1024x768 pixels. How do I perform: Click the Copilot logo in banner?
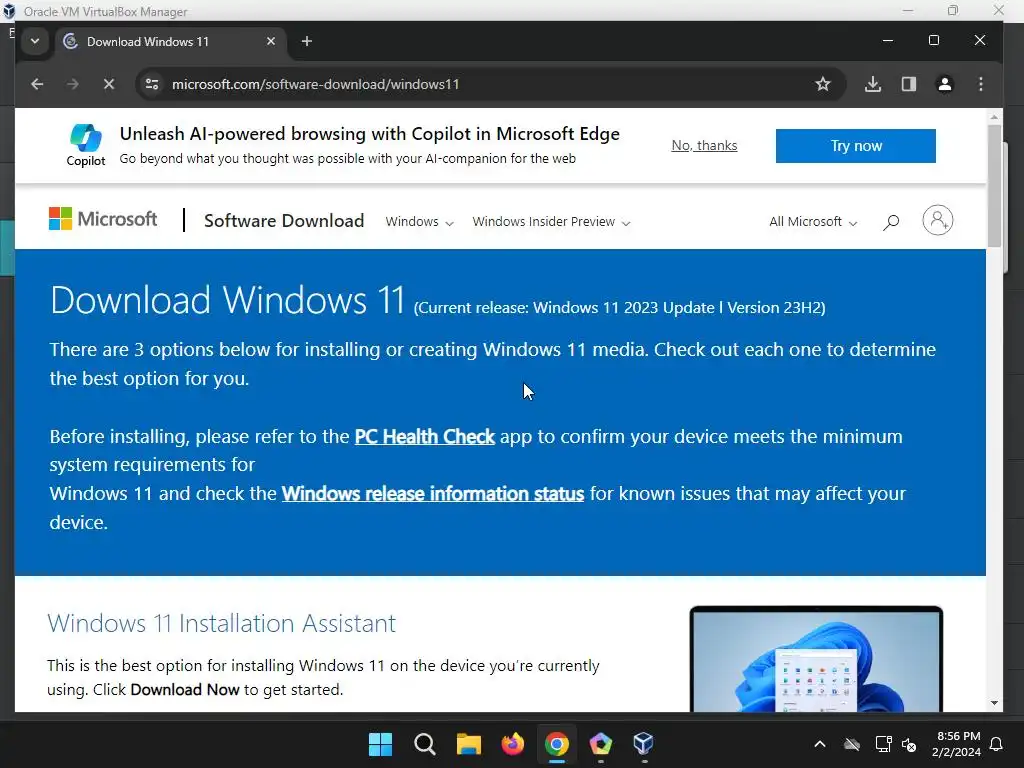(x=86, y=145)
